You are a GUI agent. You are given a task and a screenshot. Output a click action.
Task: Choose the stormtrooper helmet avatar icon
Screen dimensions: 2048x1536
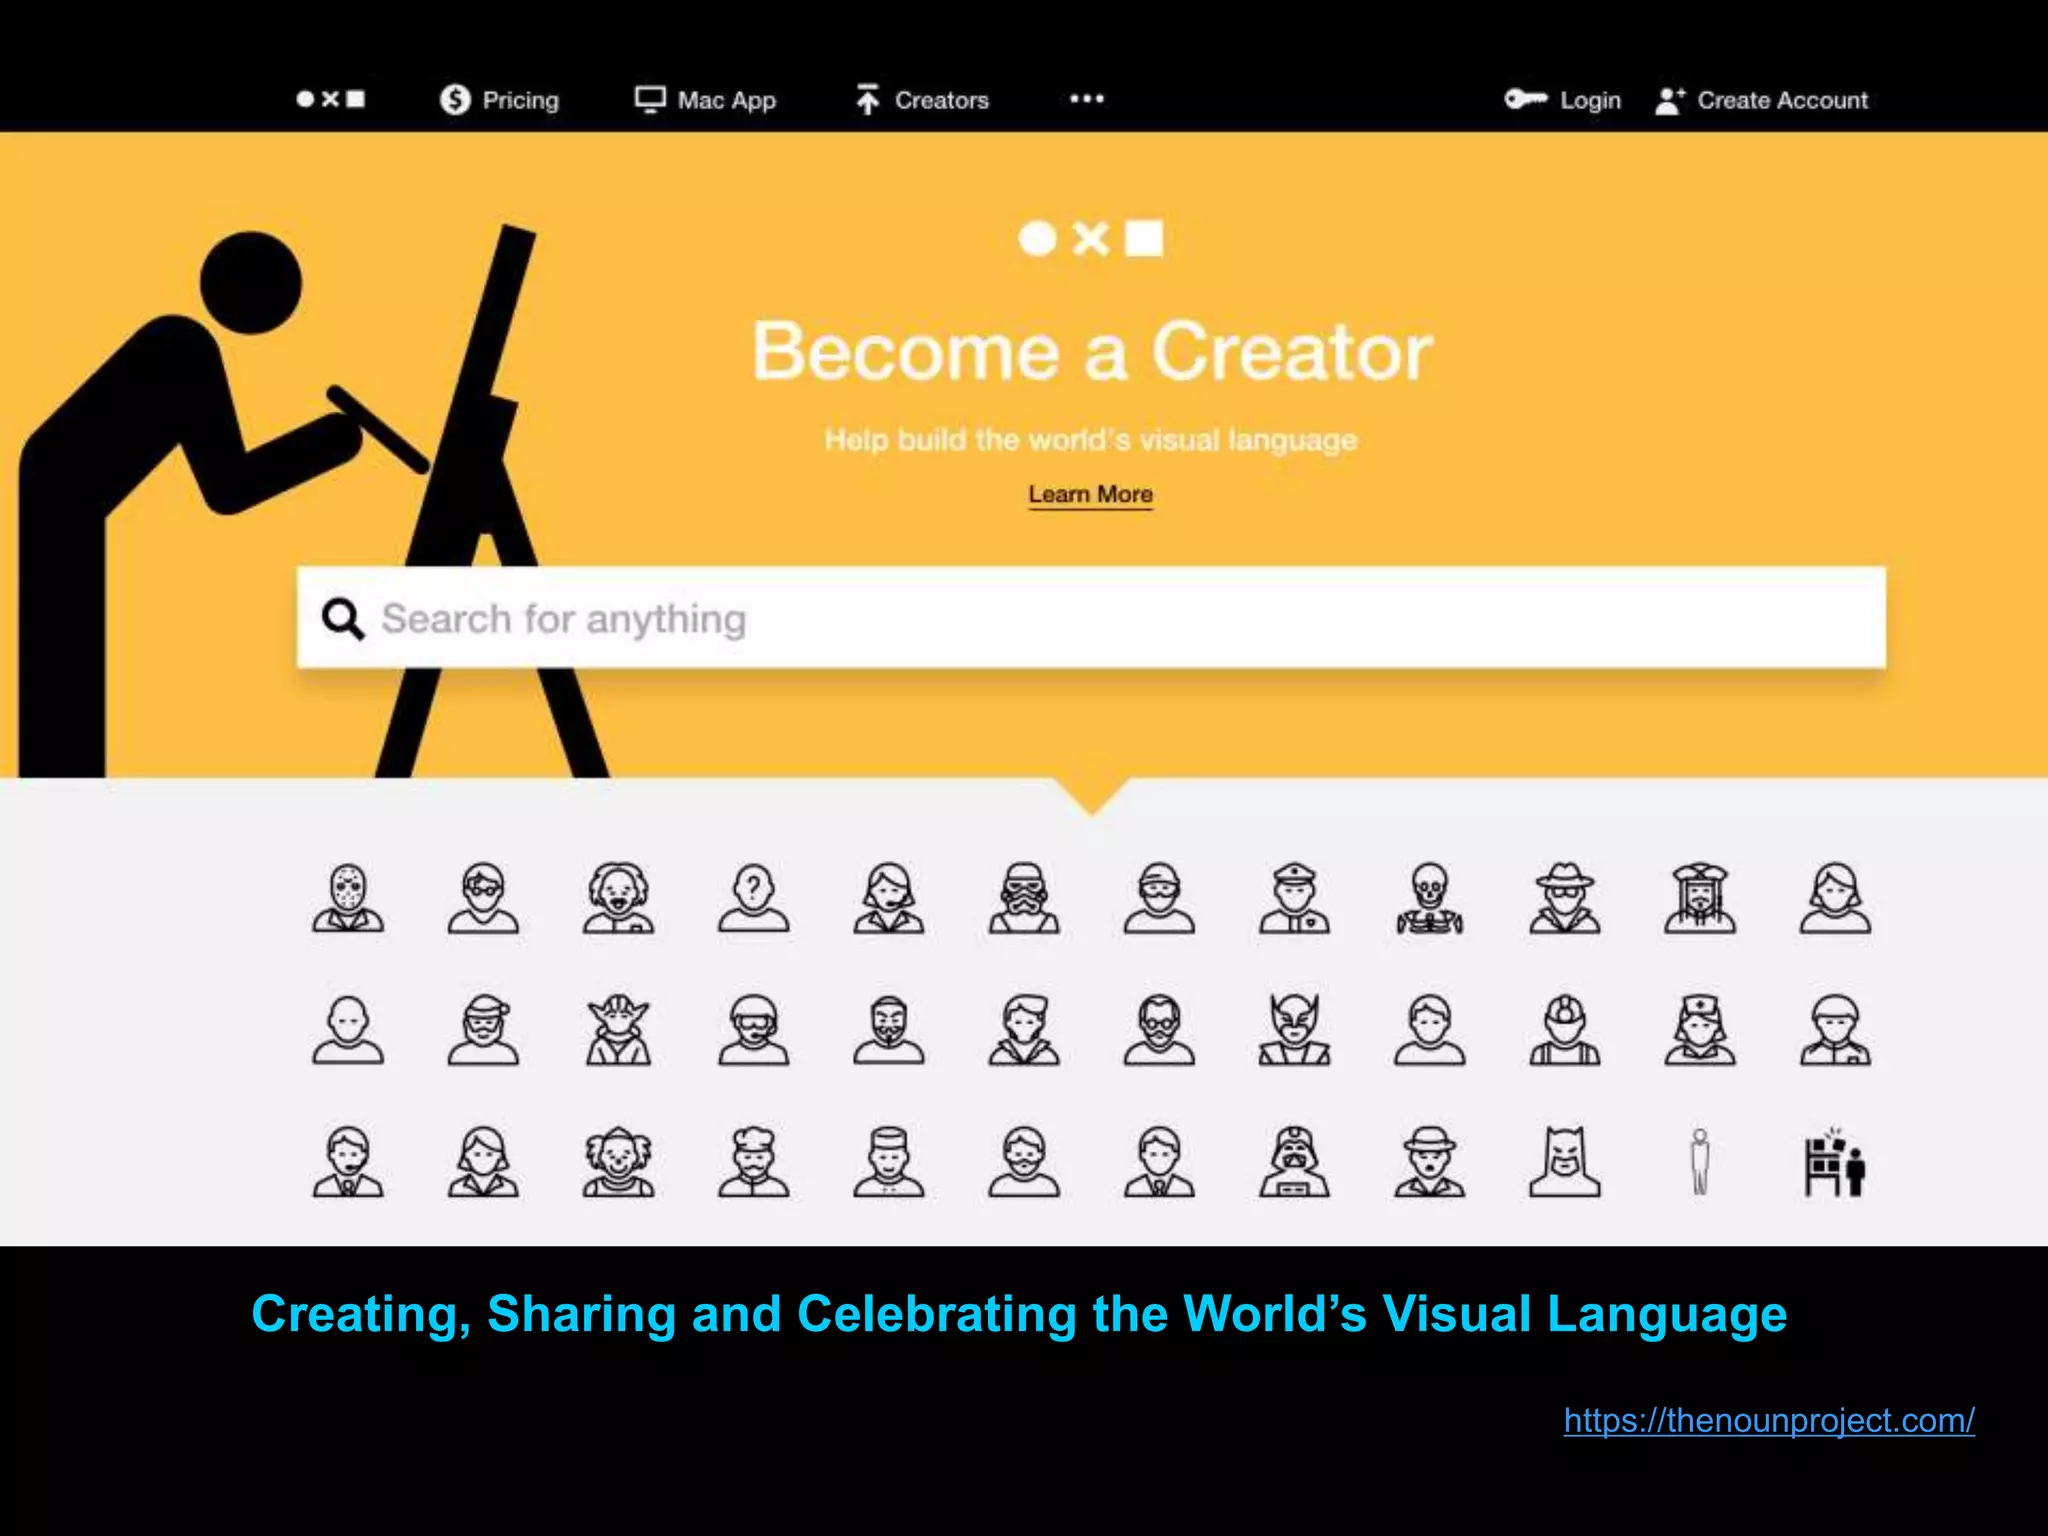pyautogui.click(x=1024, y=898)
